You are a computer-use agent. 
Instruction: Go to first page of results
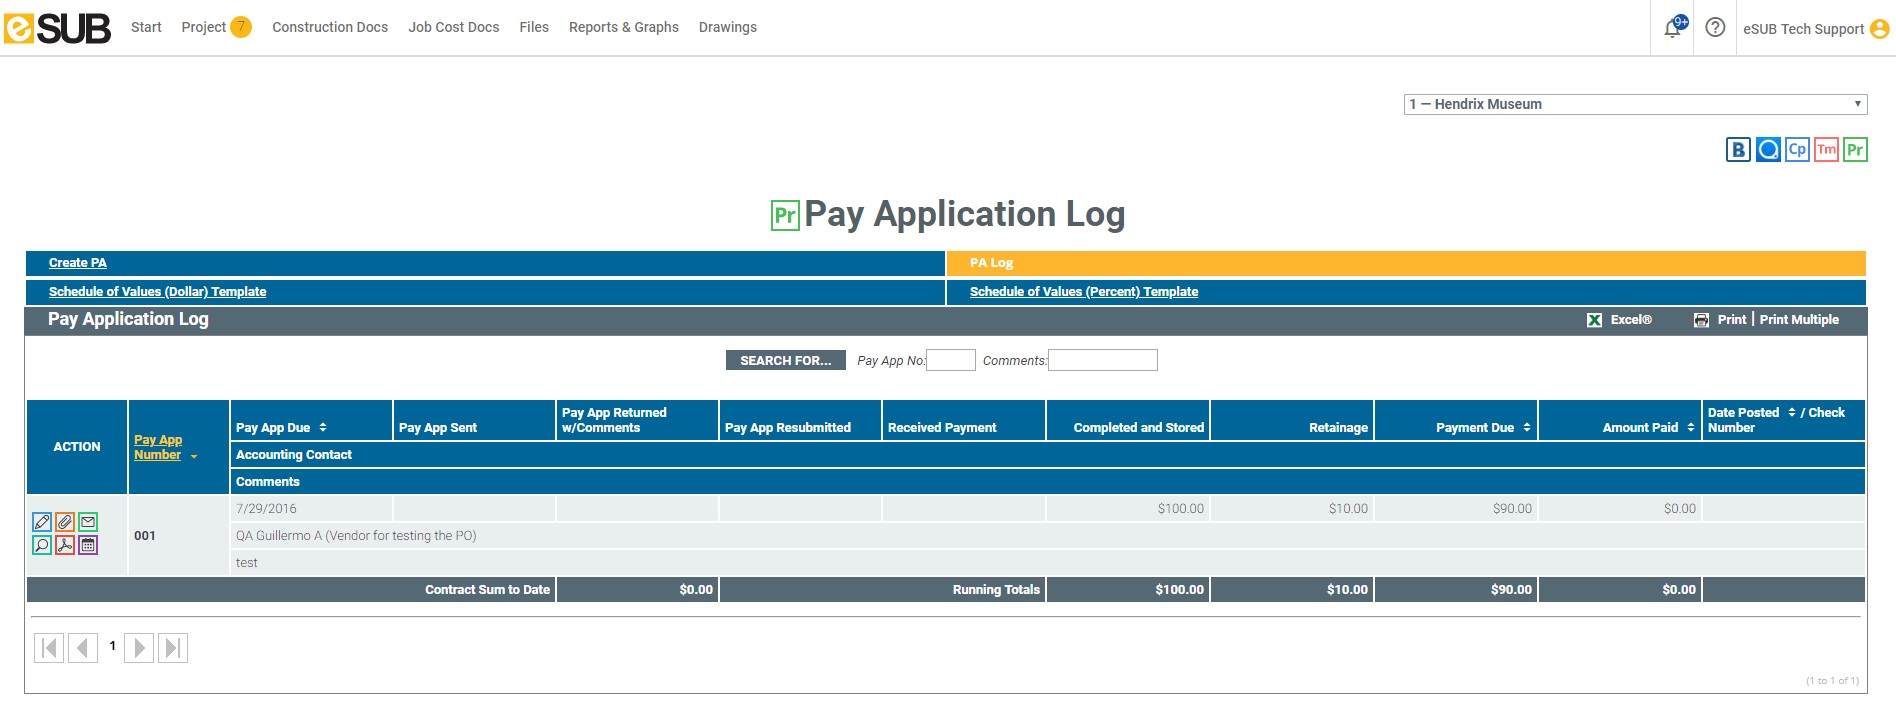[49, 648]
